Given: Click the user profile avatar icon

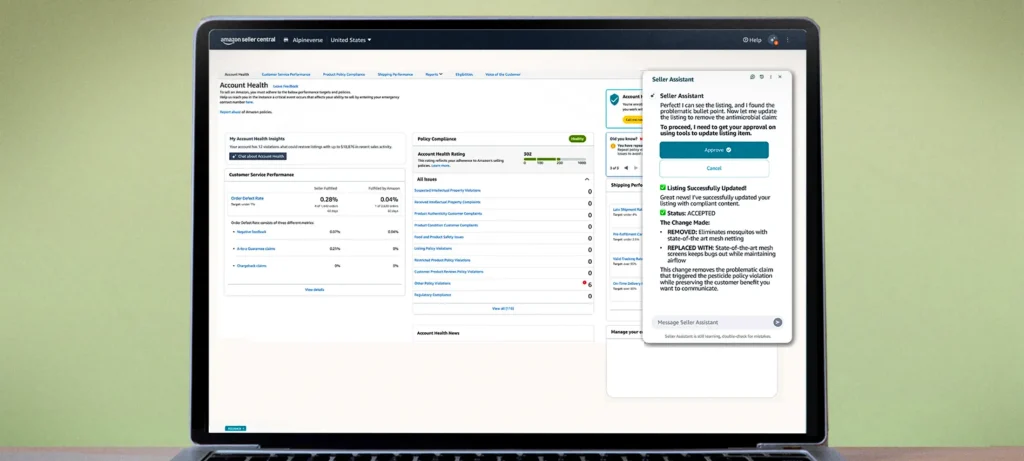Looking at the screenshot, I should pos(773,40).
